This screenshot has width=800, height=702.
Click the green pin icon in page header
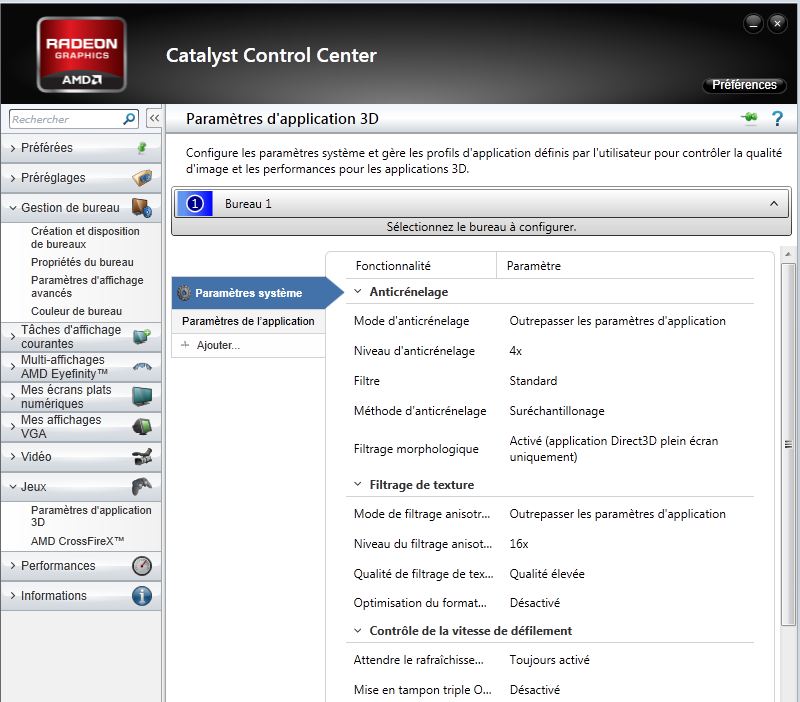749,118
